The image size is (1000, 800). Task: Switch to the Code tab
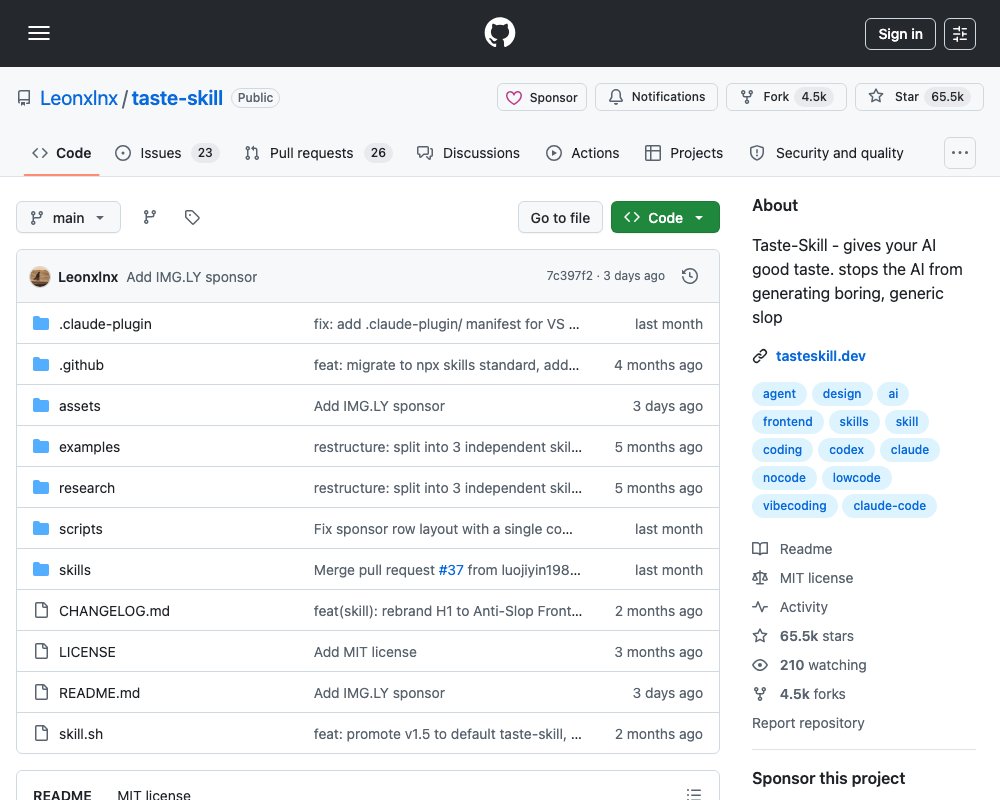tap(62, 153)
